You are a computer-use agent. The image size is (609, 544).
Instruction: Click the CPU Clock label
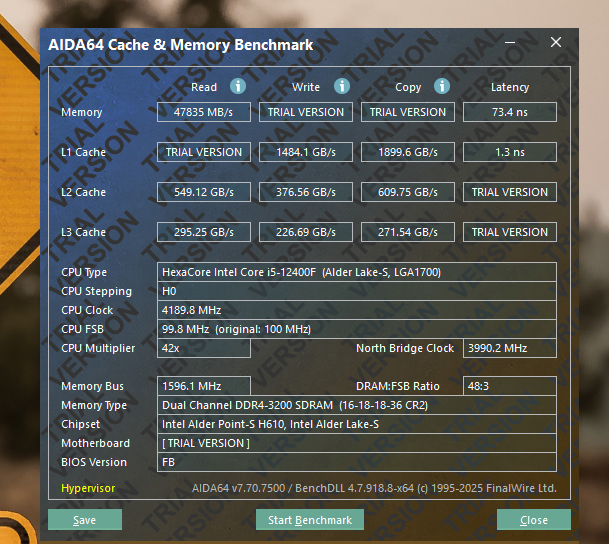(87, 310)
